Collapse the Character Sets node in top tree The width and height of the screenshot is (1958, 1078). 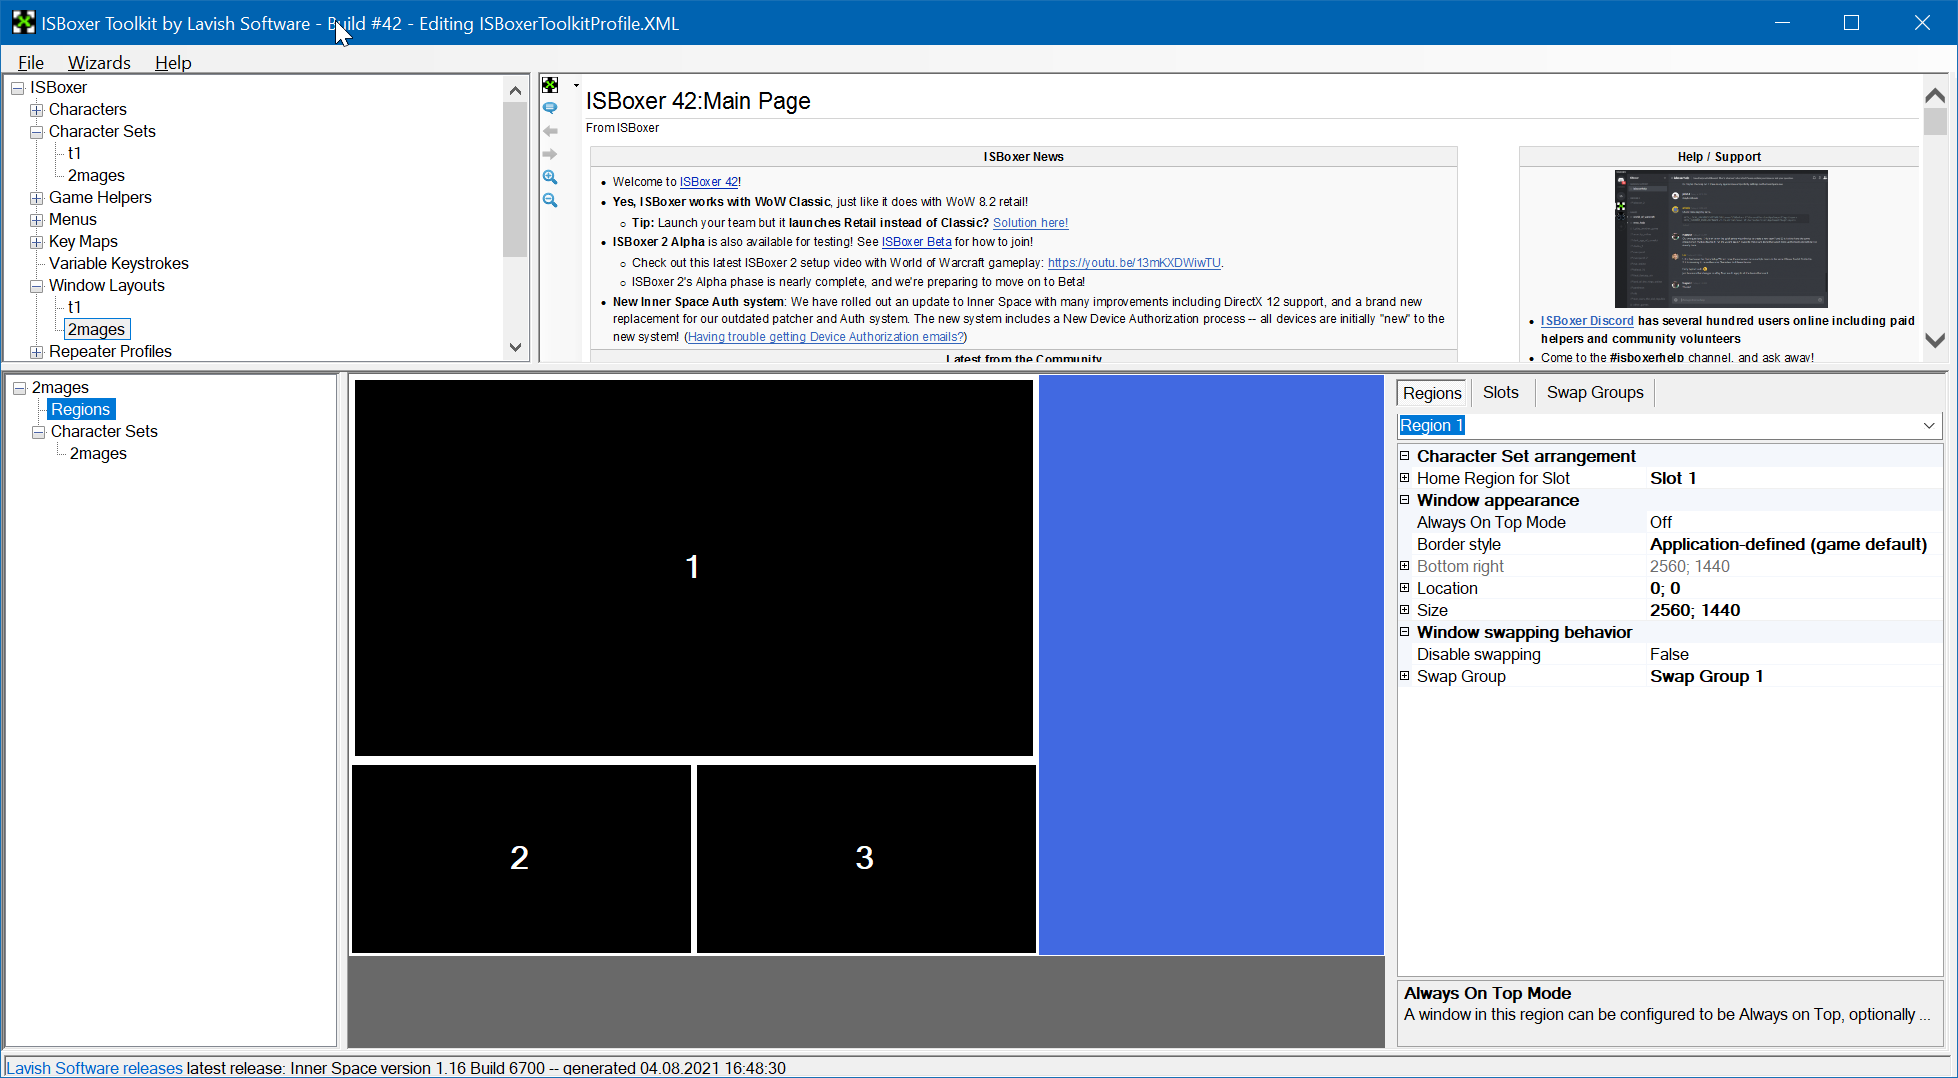(36, 132)
